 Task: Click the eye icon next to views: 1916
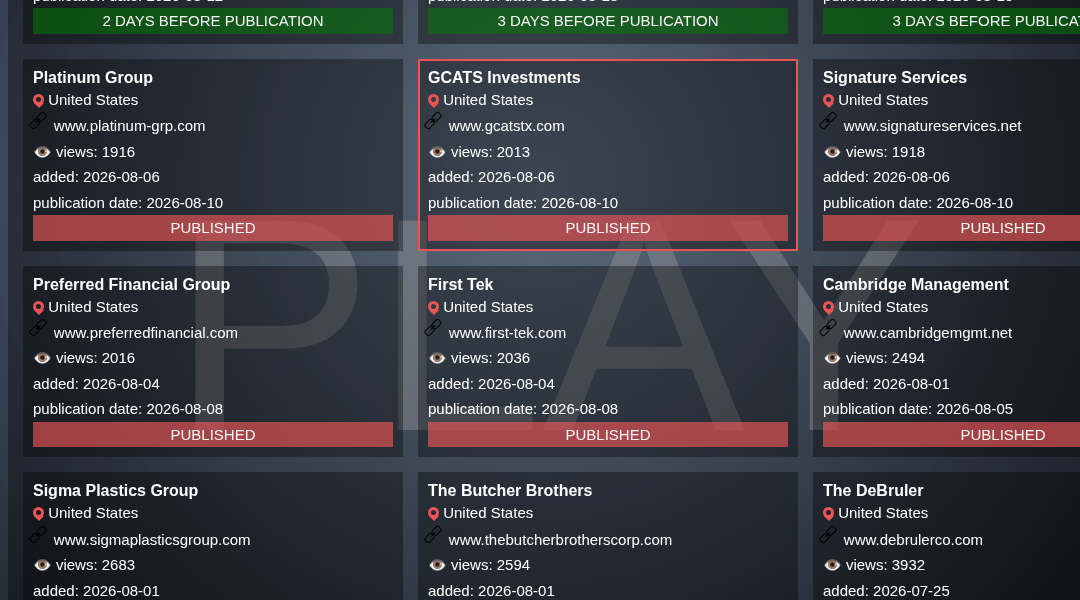[x=42, y=152]
